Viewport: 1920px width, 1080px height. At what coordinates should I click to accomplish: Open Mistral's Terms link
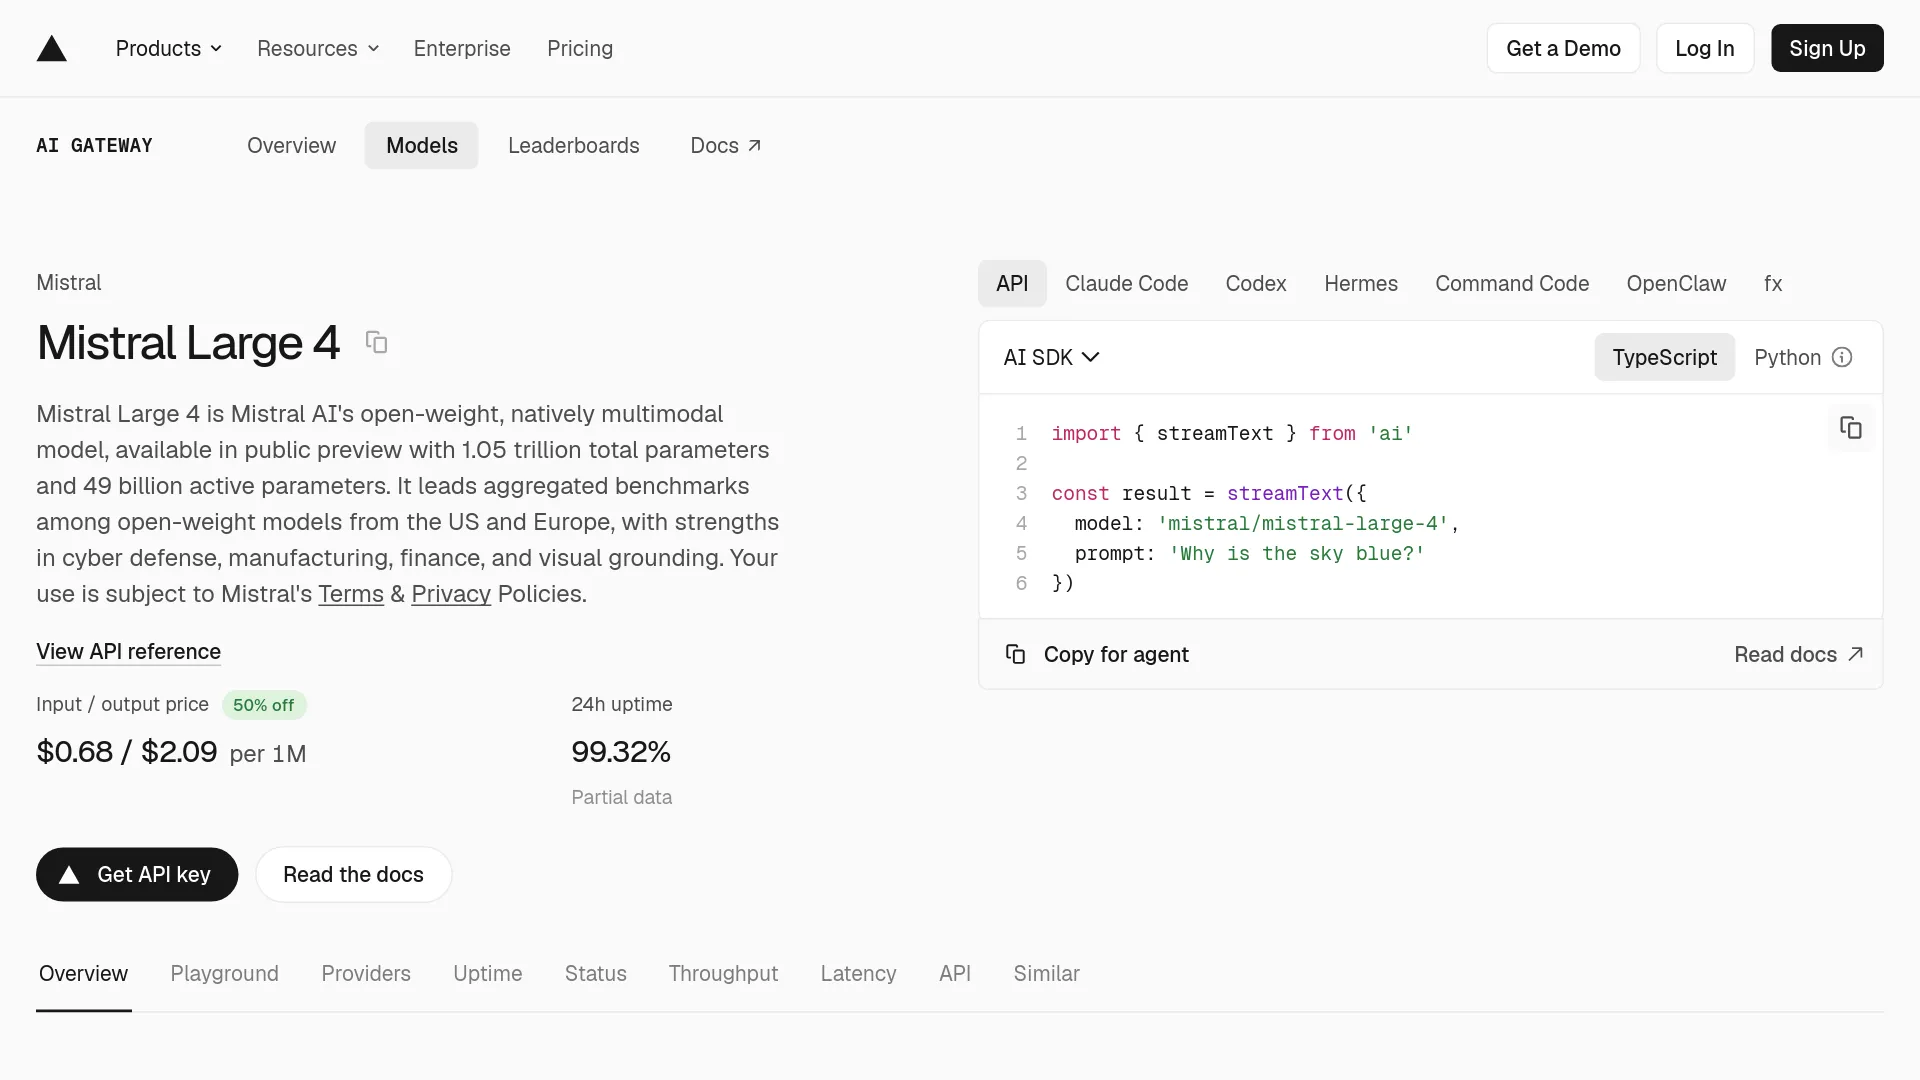pyautogui.click(x=351, y=594)
